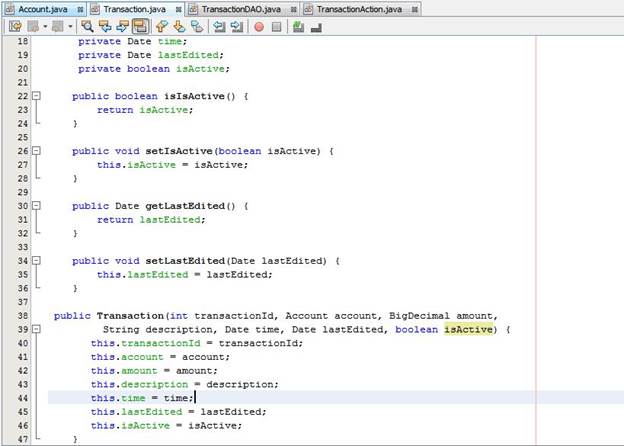Viewport: 624px width, 446px height.
Task: Switch to the TransactionAction.java tab
Action: click(x=359, y=9)
